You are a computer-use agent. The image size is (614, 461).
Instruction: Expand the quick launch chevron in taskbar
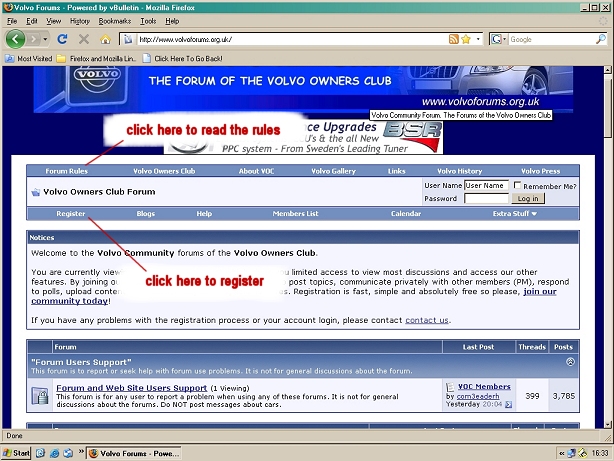(81, 452)
